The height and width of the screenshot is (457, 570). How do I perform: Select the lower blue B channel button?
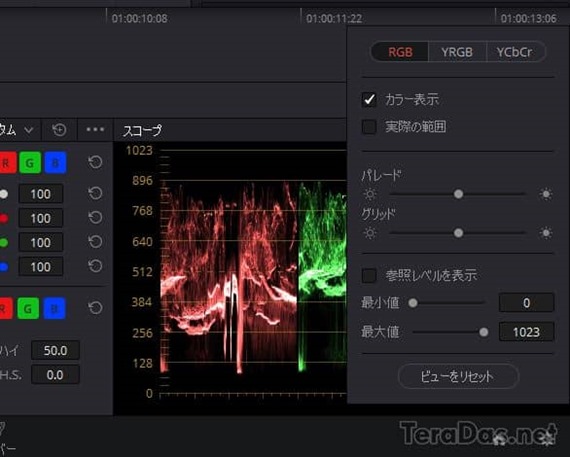[x=55, y=308]
